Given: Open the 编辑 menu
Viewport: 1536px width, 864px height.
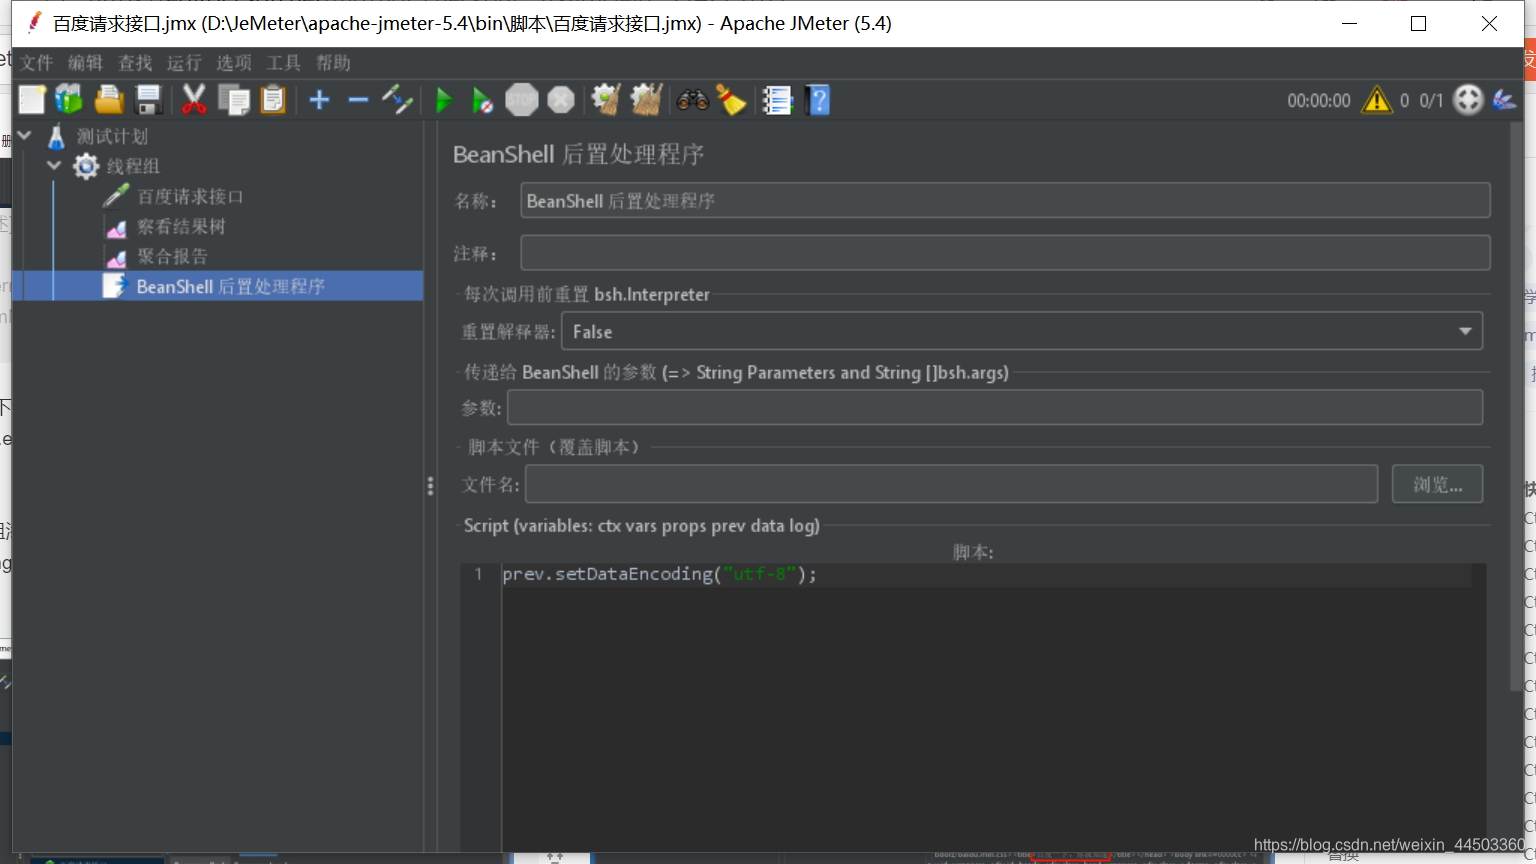Looking at the screenshot, I should (x=86, y=63).
